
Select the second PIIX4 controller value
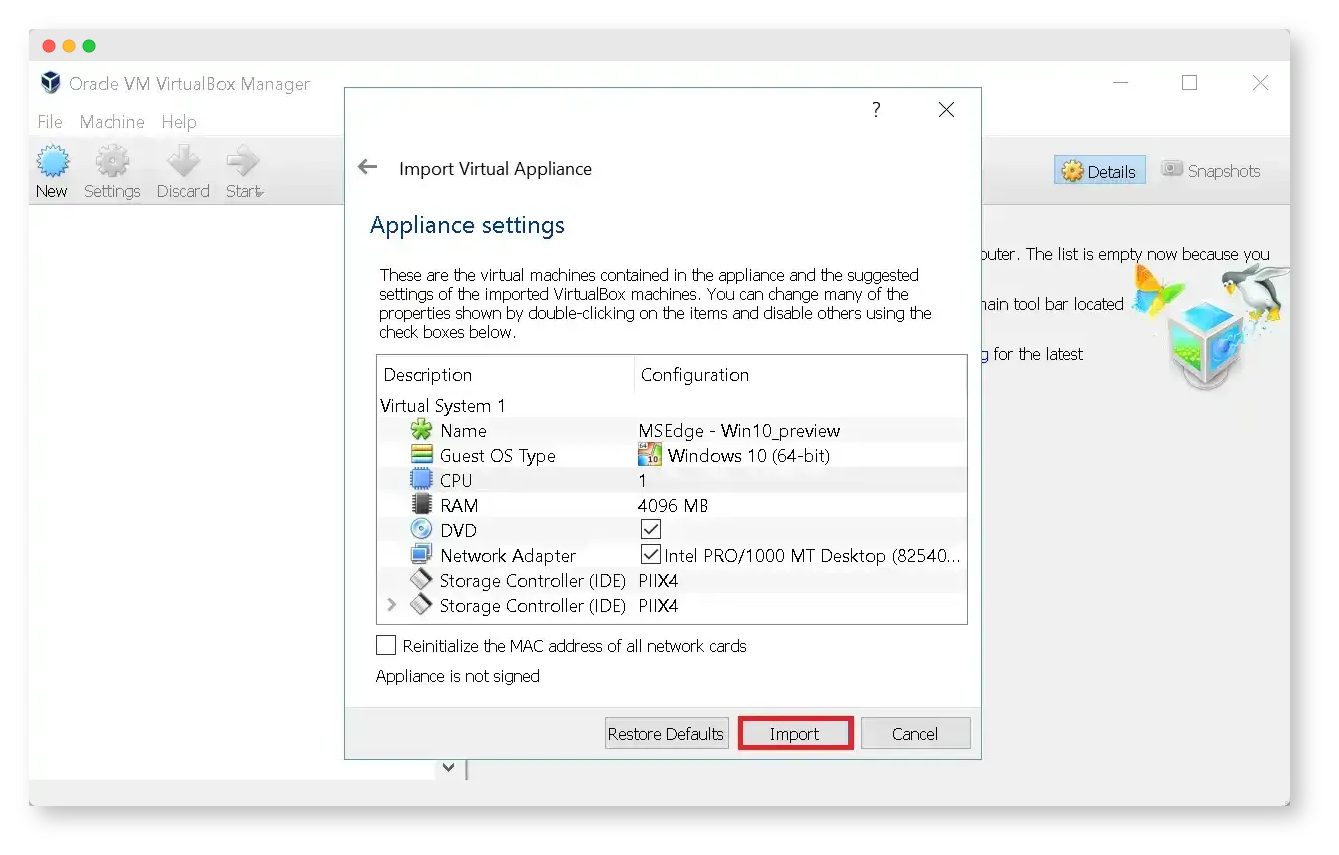[658, 606]
